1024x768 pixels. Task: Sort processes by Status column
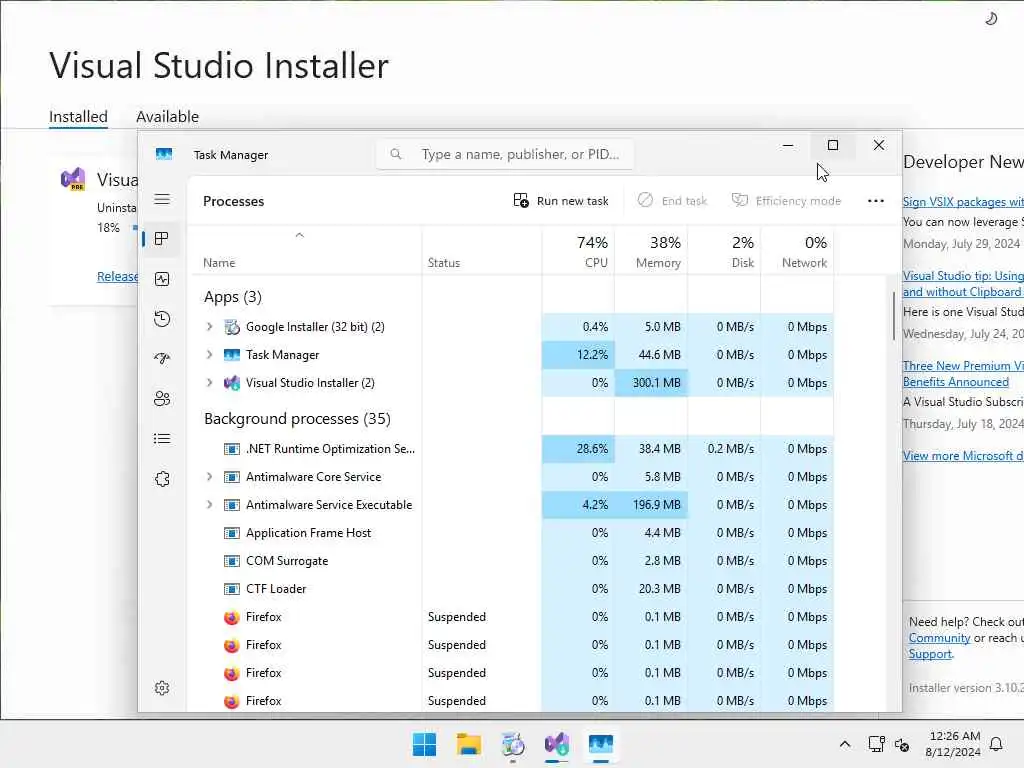click(x=444, y=263)
